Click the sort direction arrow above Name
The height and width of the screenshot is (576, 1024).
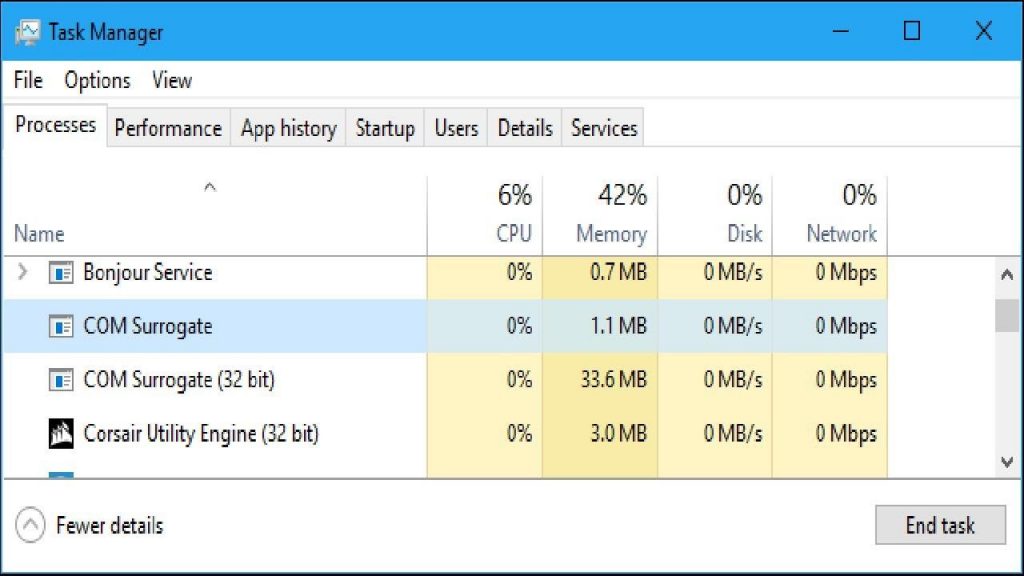coord(209,187)
